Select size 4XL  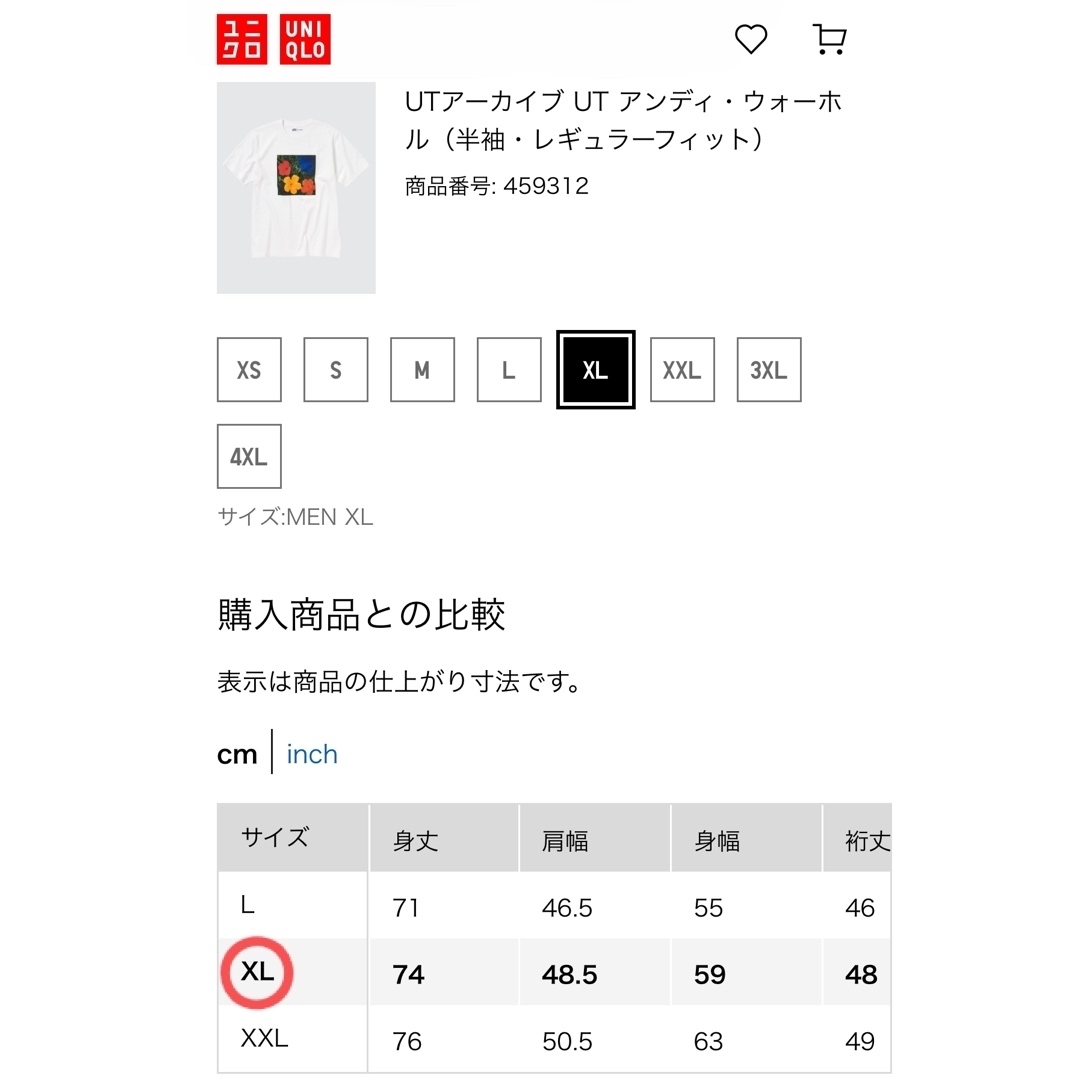tap(249, 457)
